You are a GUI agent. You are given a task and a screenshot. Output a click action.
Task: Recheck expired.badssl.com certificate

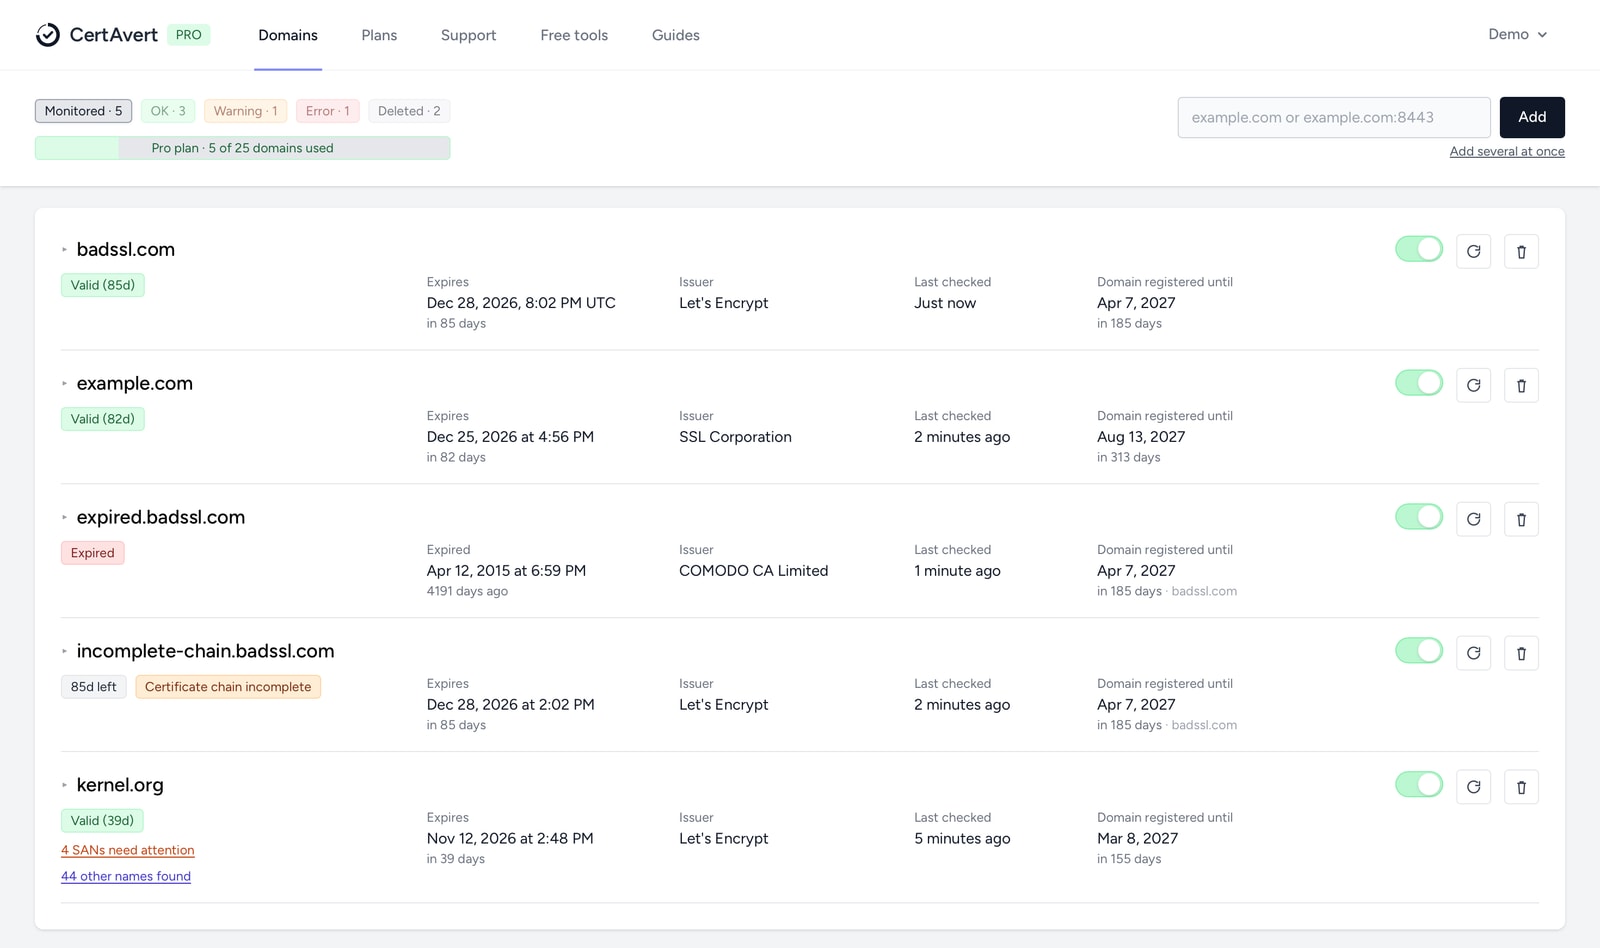pyautogui.click(x=1473, y=520)
